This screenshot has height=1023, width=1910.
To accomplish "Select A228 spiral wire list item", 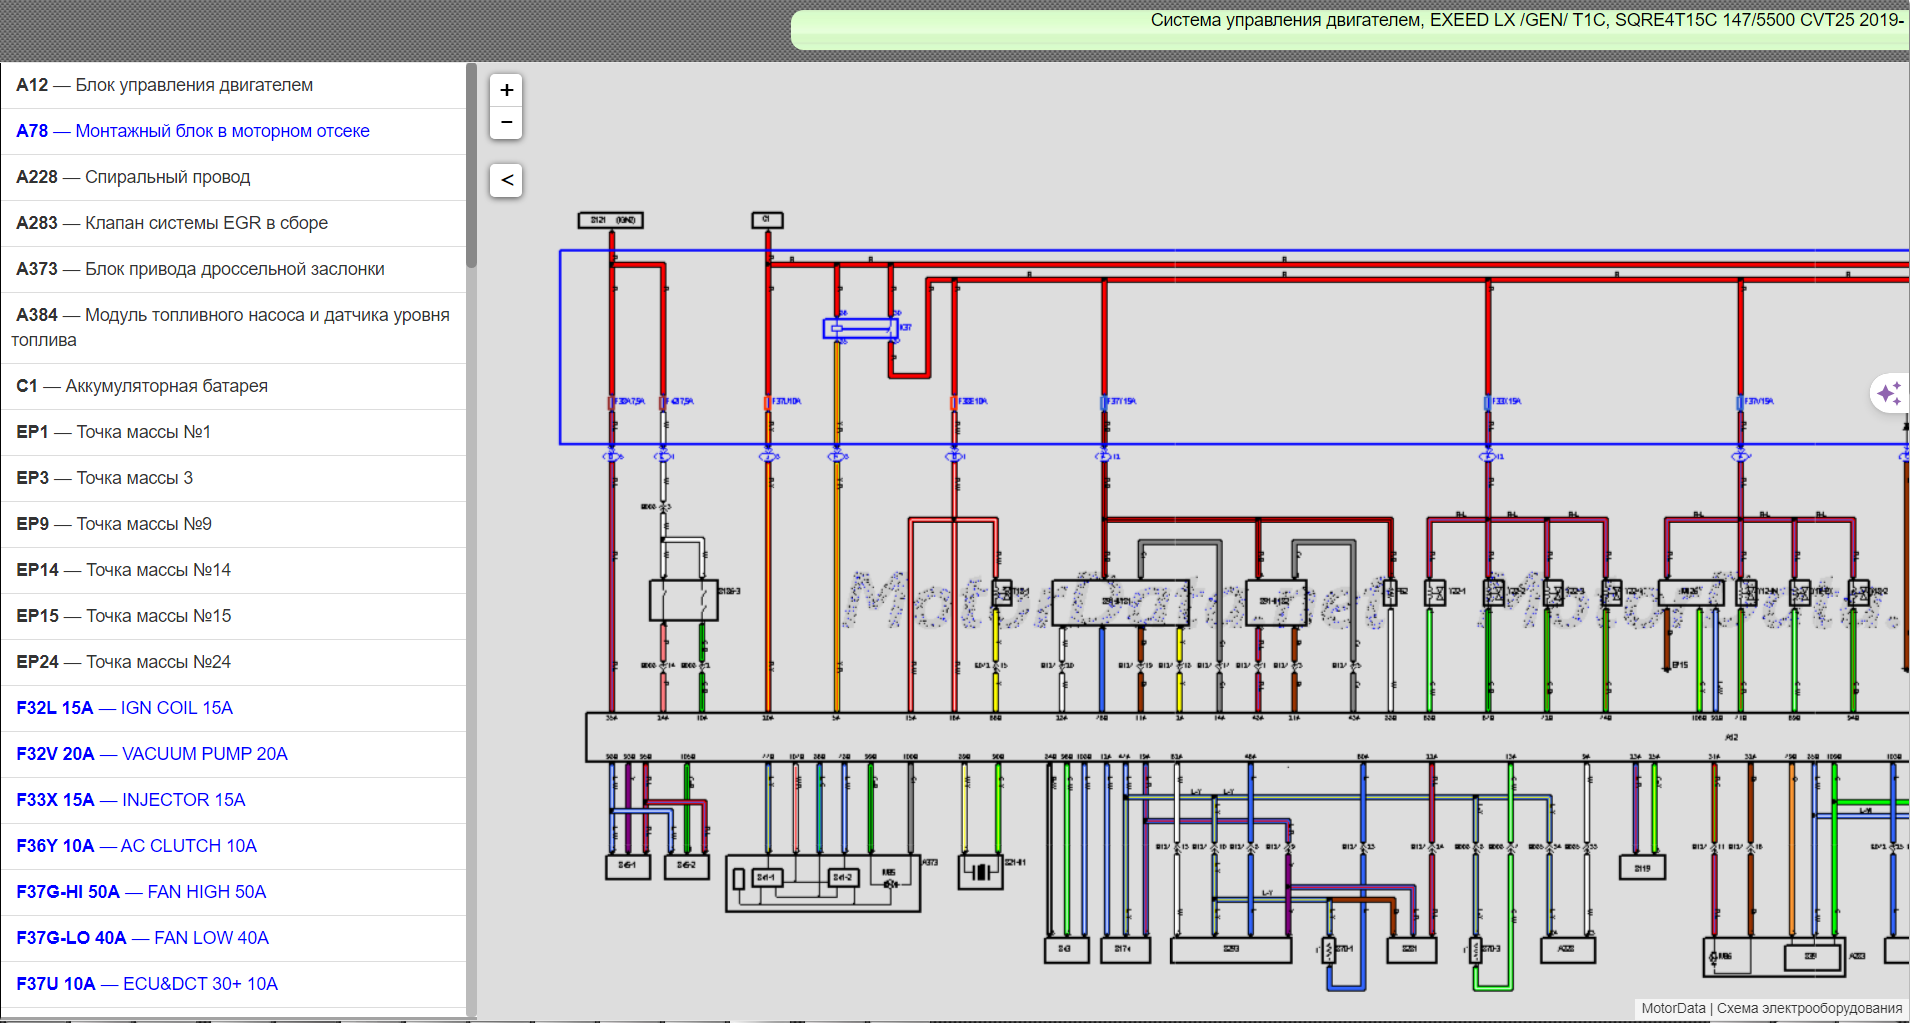I will (x=134, y=177).
